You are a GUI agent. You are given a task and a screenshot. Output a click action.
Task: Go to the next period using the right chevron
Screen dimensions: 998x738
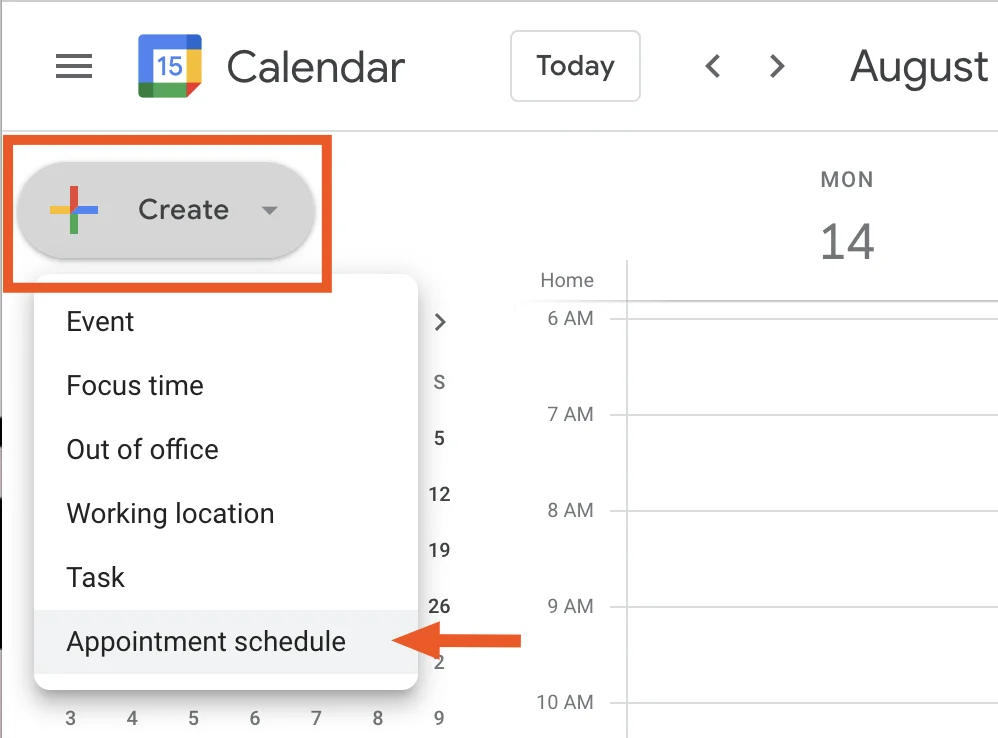(x=777, y=66)
